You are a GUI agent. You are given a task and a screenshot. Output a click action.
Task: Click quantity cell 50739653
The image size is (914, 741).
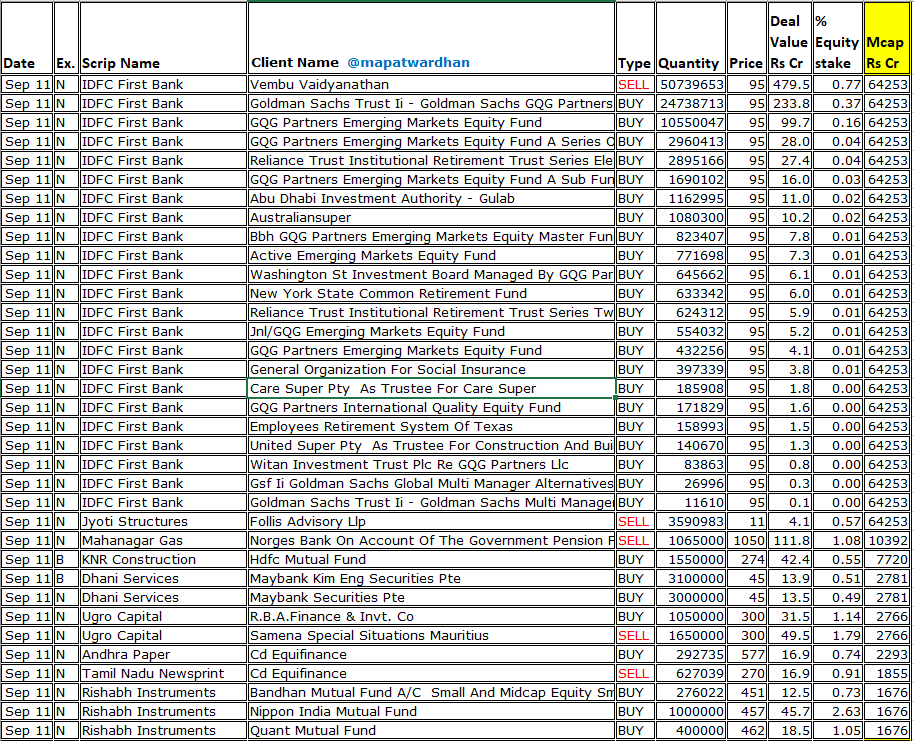click(691, 85)
